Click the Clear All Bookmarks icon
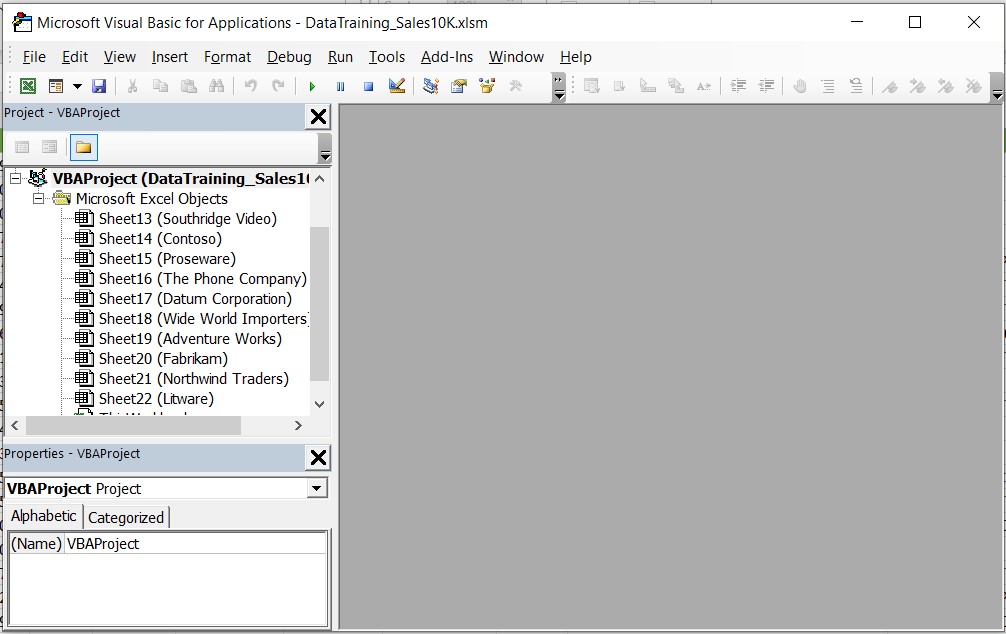This screenshot has width=1006, height=634. (973, 86)
